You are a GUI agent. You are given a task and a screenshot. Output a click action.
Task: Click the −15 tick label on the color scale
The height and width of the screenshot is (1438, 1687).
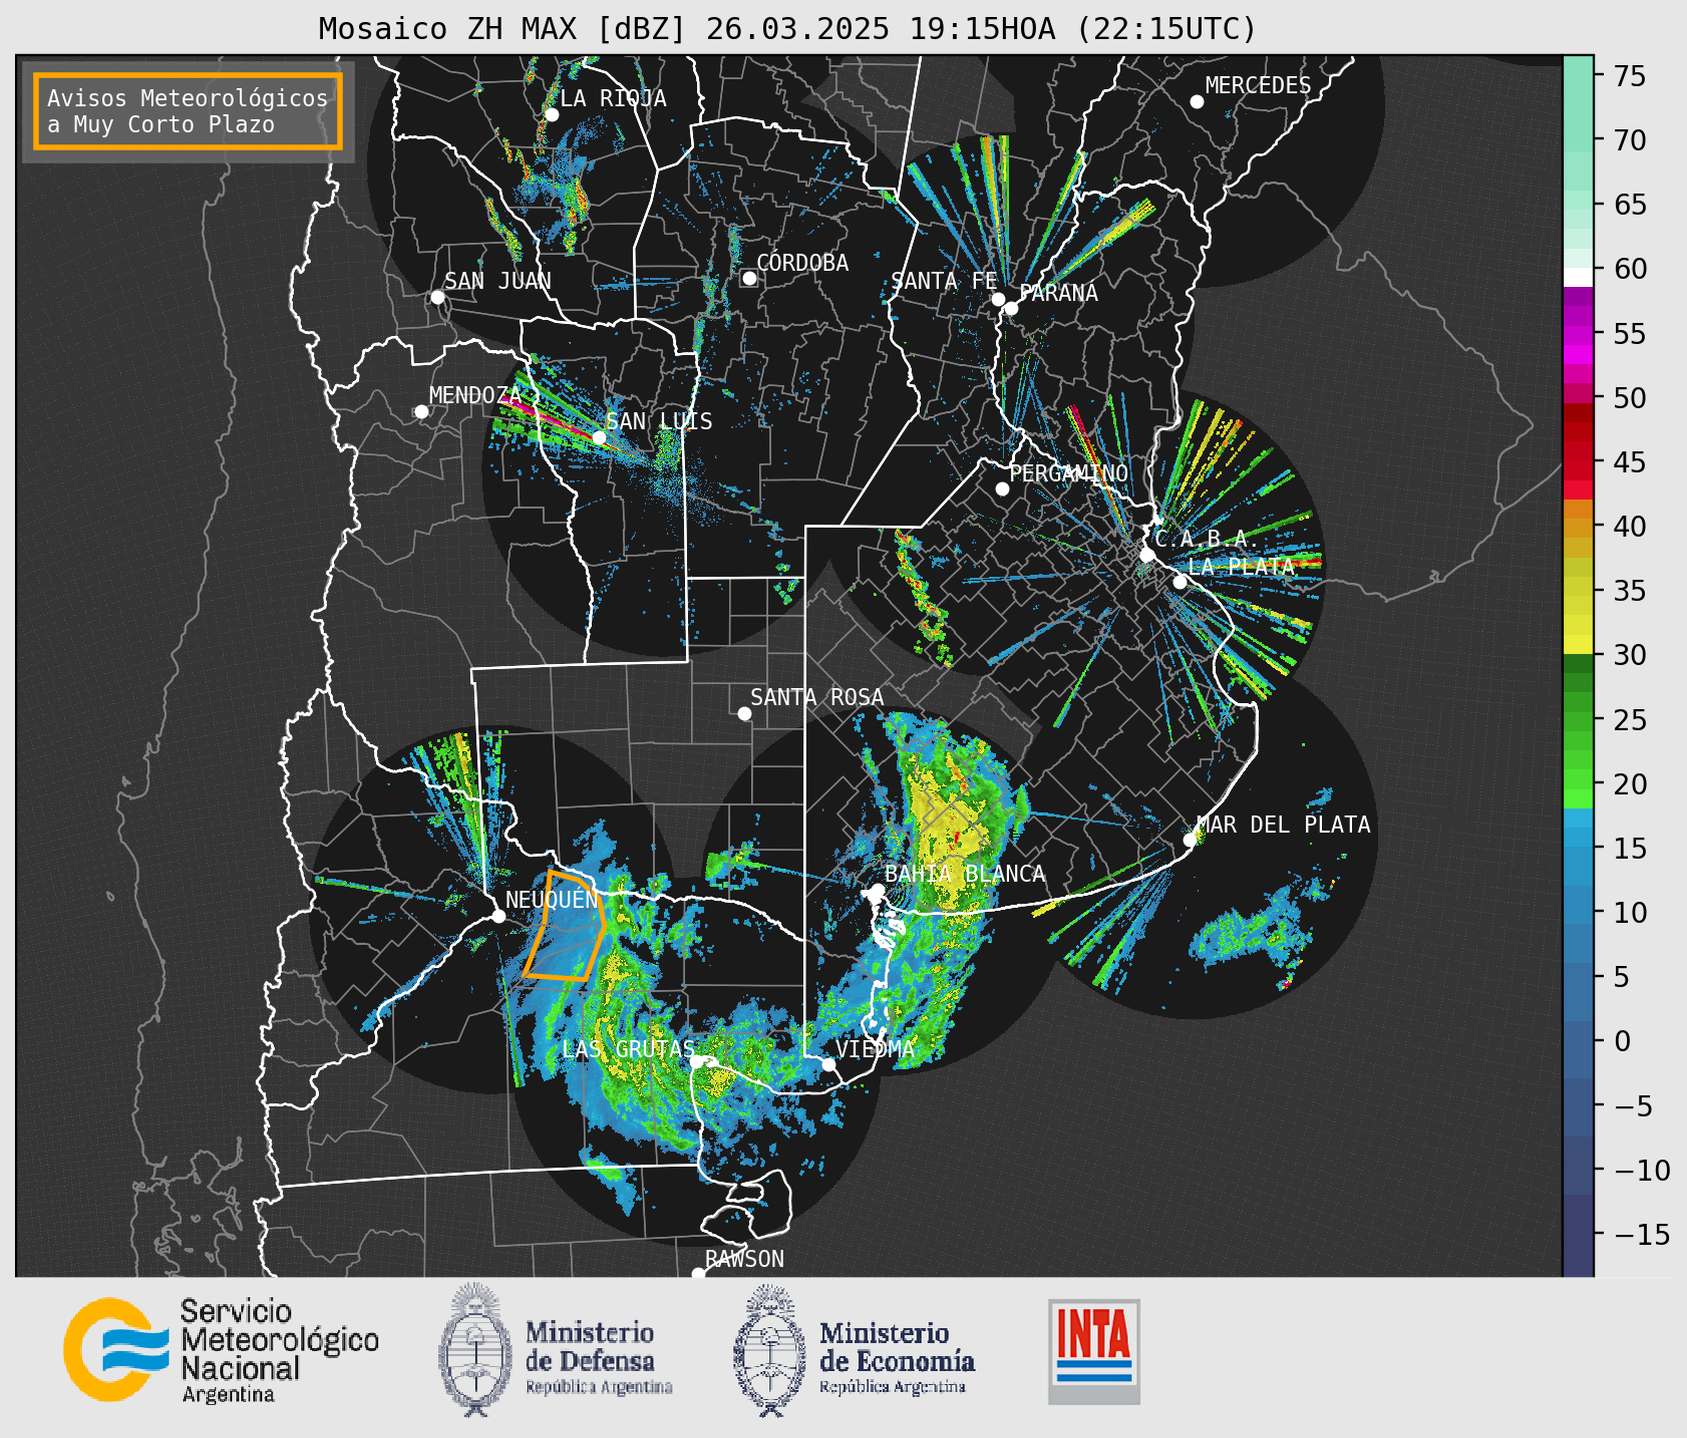click(1641, 1234)
